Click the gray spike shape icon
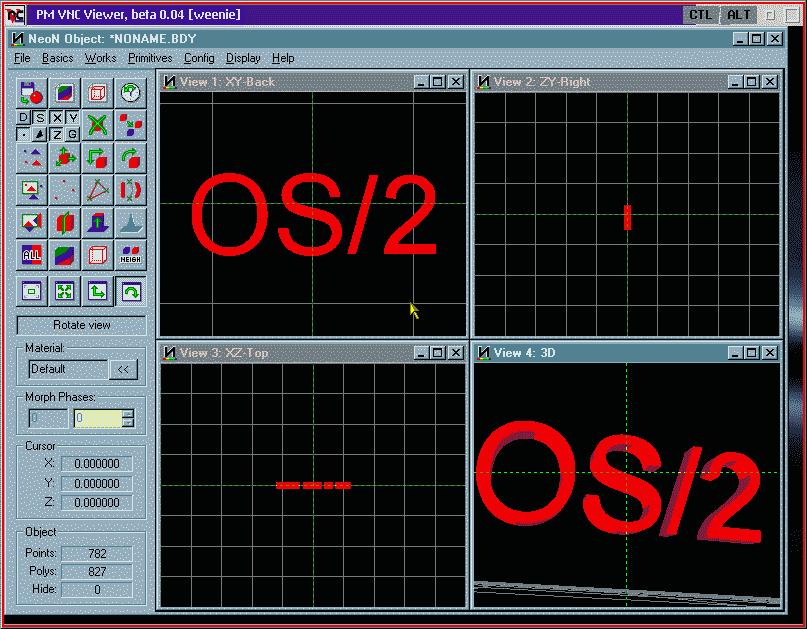The image size is (807, 629). click(x=130, y=223)
